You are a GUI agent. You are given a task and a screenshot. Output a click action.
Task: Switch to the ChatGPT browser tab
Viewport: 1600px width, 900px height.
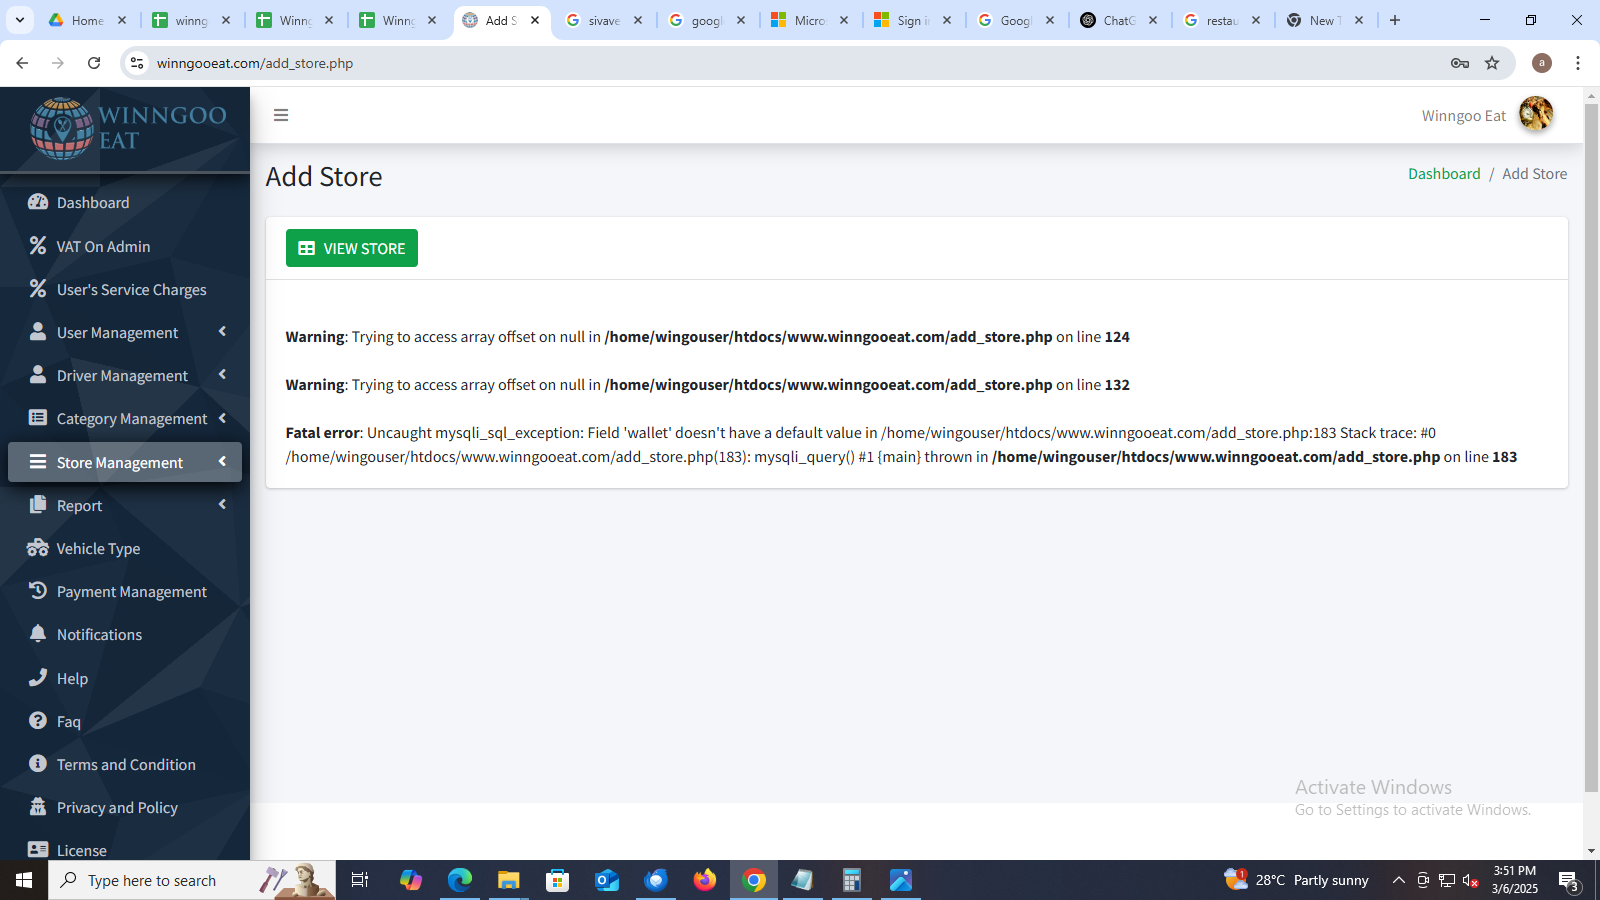[x=1117, y=20]
